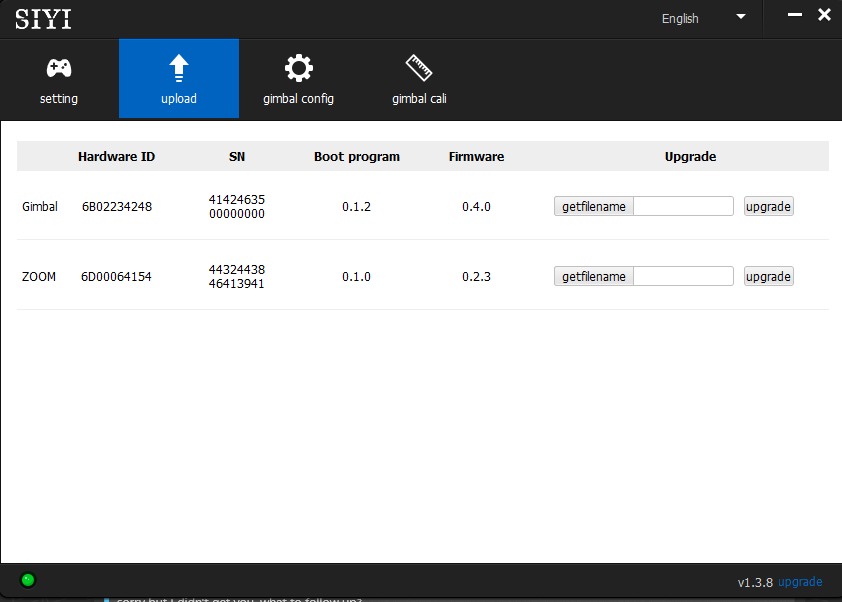Click the v1.3.8 version label
This screenshot has height=602, width=842.
point(755,583)
